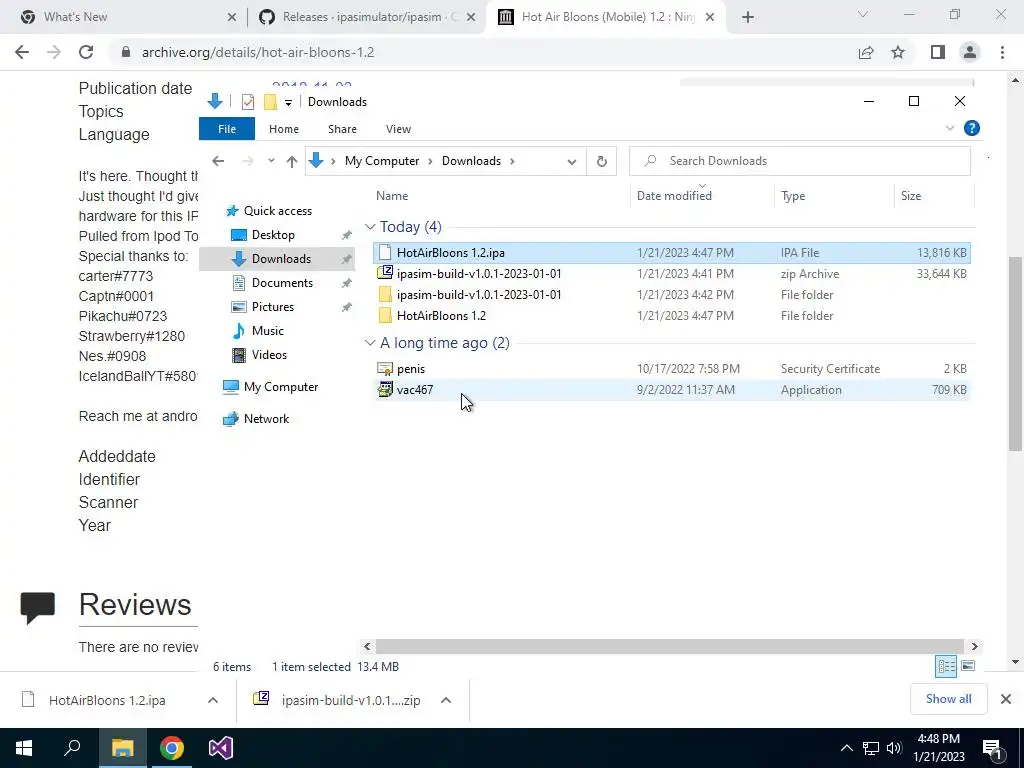The width and height of the screenshot is (1024, 768).
Task: Sort files by Name column header
Action: (x=392, y=196)
